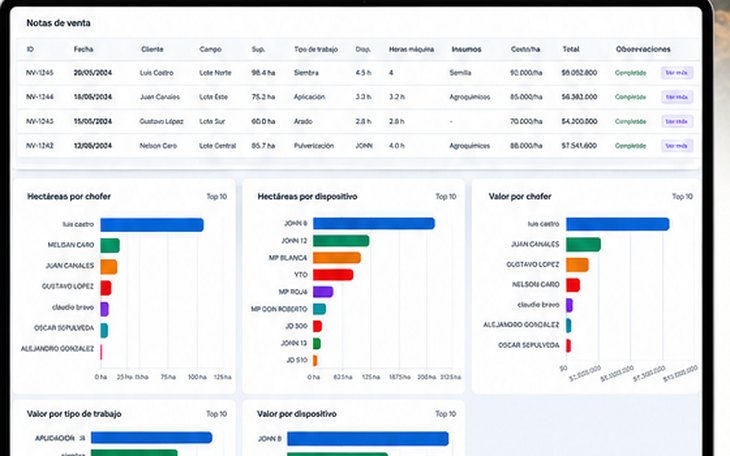This screenshot has height=456, width=730.
Task: Open 'Ver más' button in NV-1244 row
Action: (677, 97)
